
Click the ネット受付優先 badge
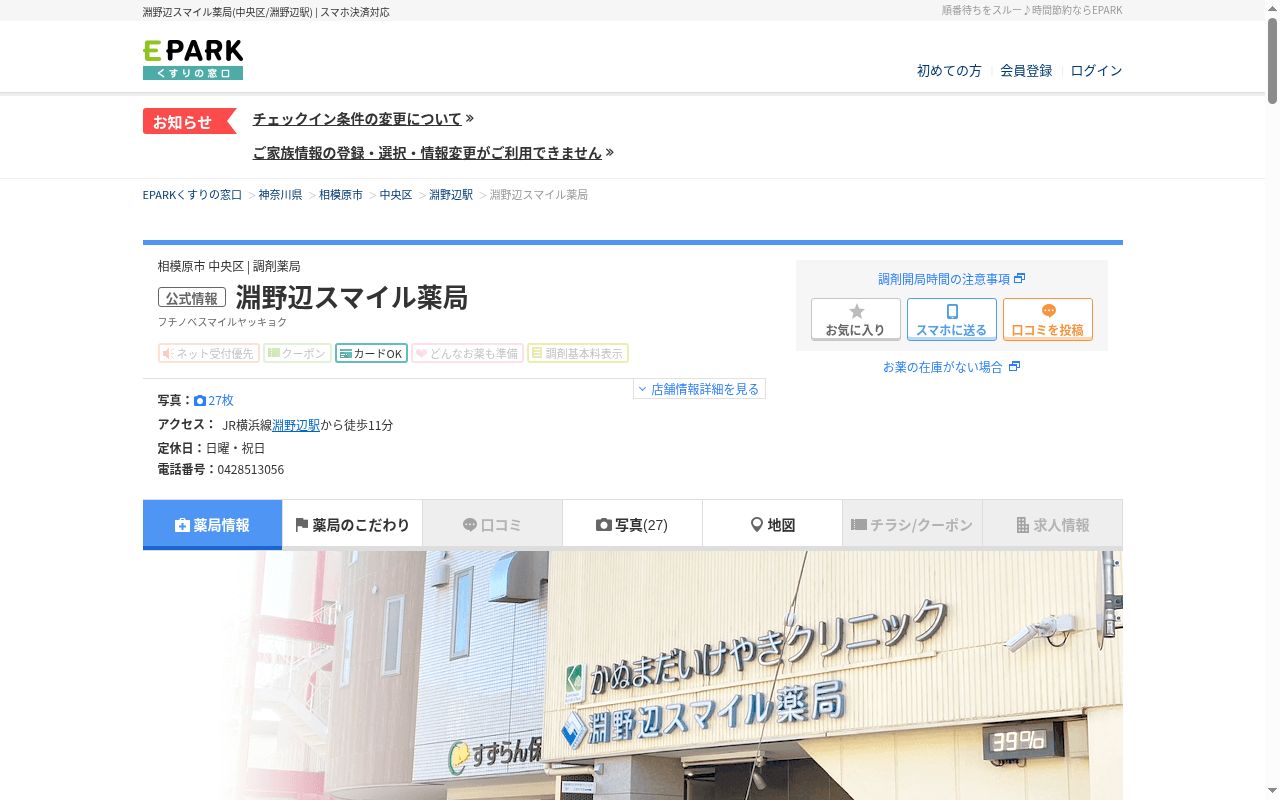[208, 353]
